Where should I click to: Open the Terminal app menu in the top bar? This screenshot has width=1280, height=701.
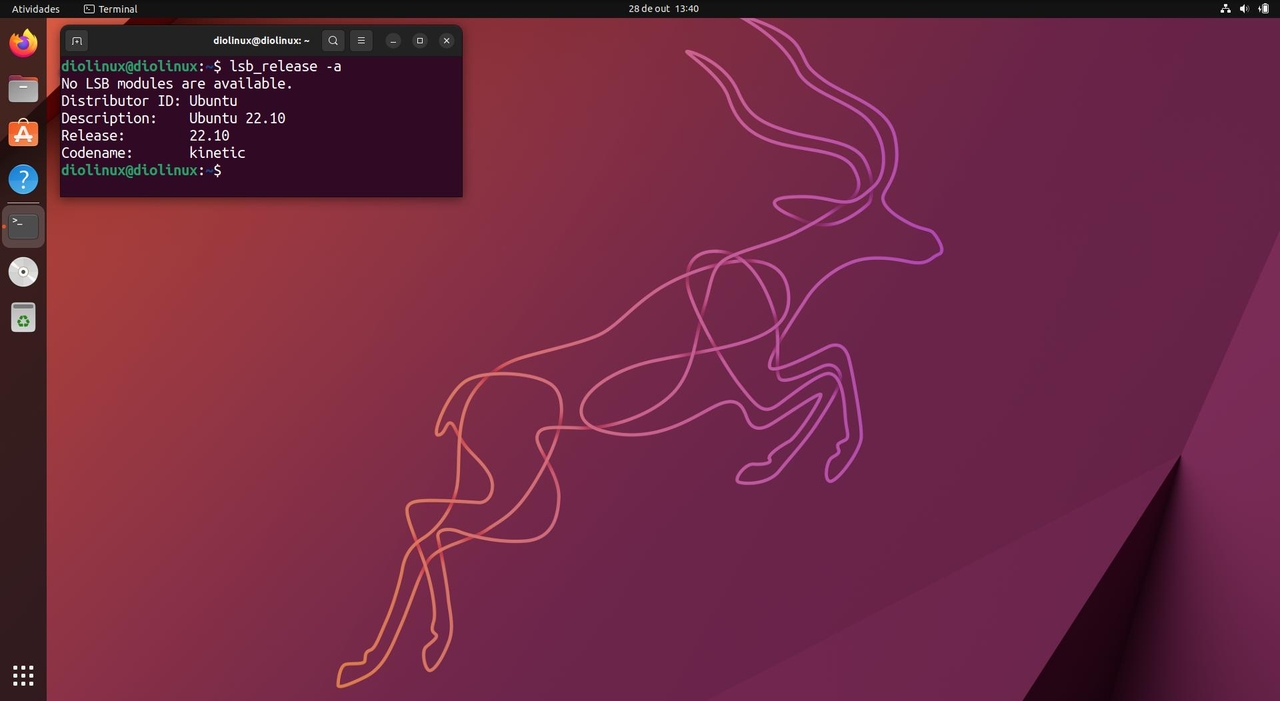(110, 8)
